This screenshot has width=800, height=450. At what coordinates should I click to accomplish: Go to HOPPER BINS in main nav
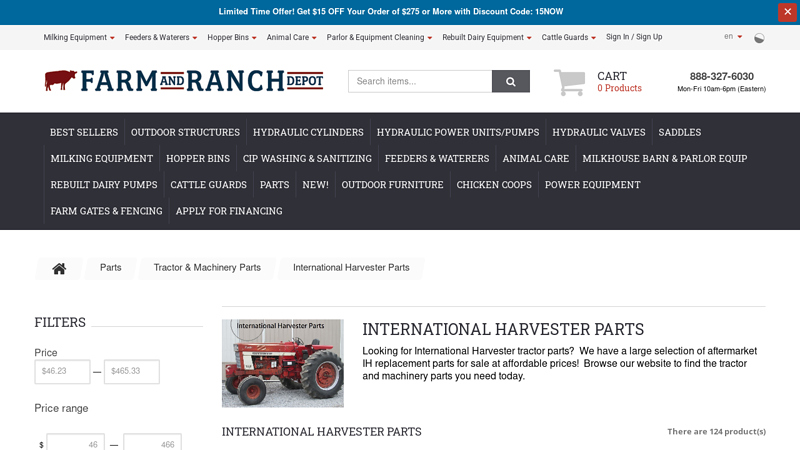pyautogui.click(x=198, y=159)
